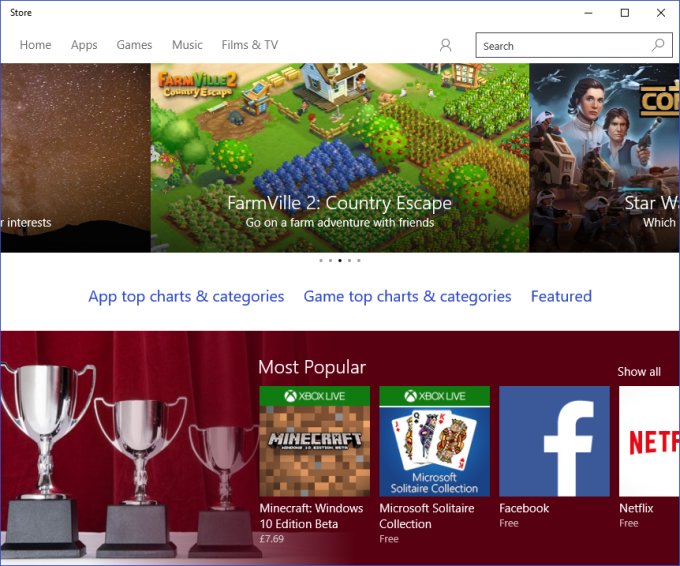
Task: Switch to the Games tab
Action: (x=134, y=45)
